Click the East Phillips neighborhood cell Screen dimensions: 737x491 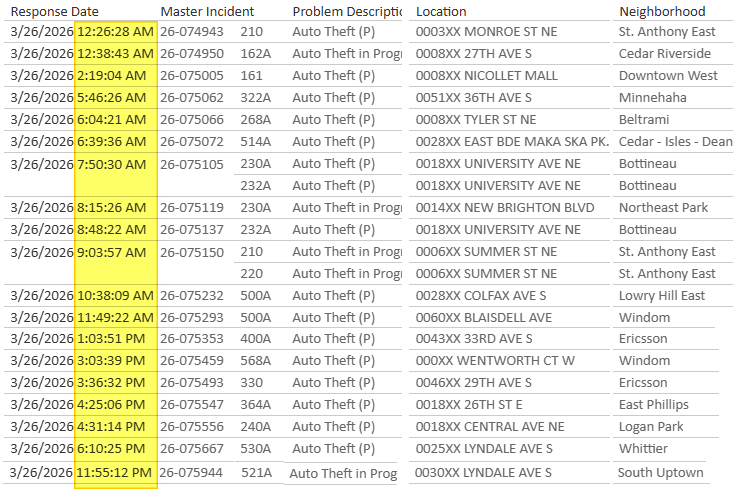coord(653,405)
